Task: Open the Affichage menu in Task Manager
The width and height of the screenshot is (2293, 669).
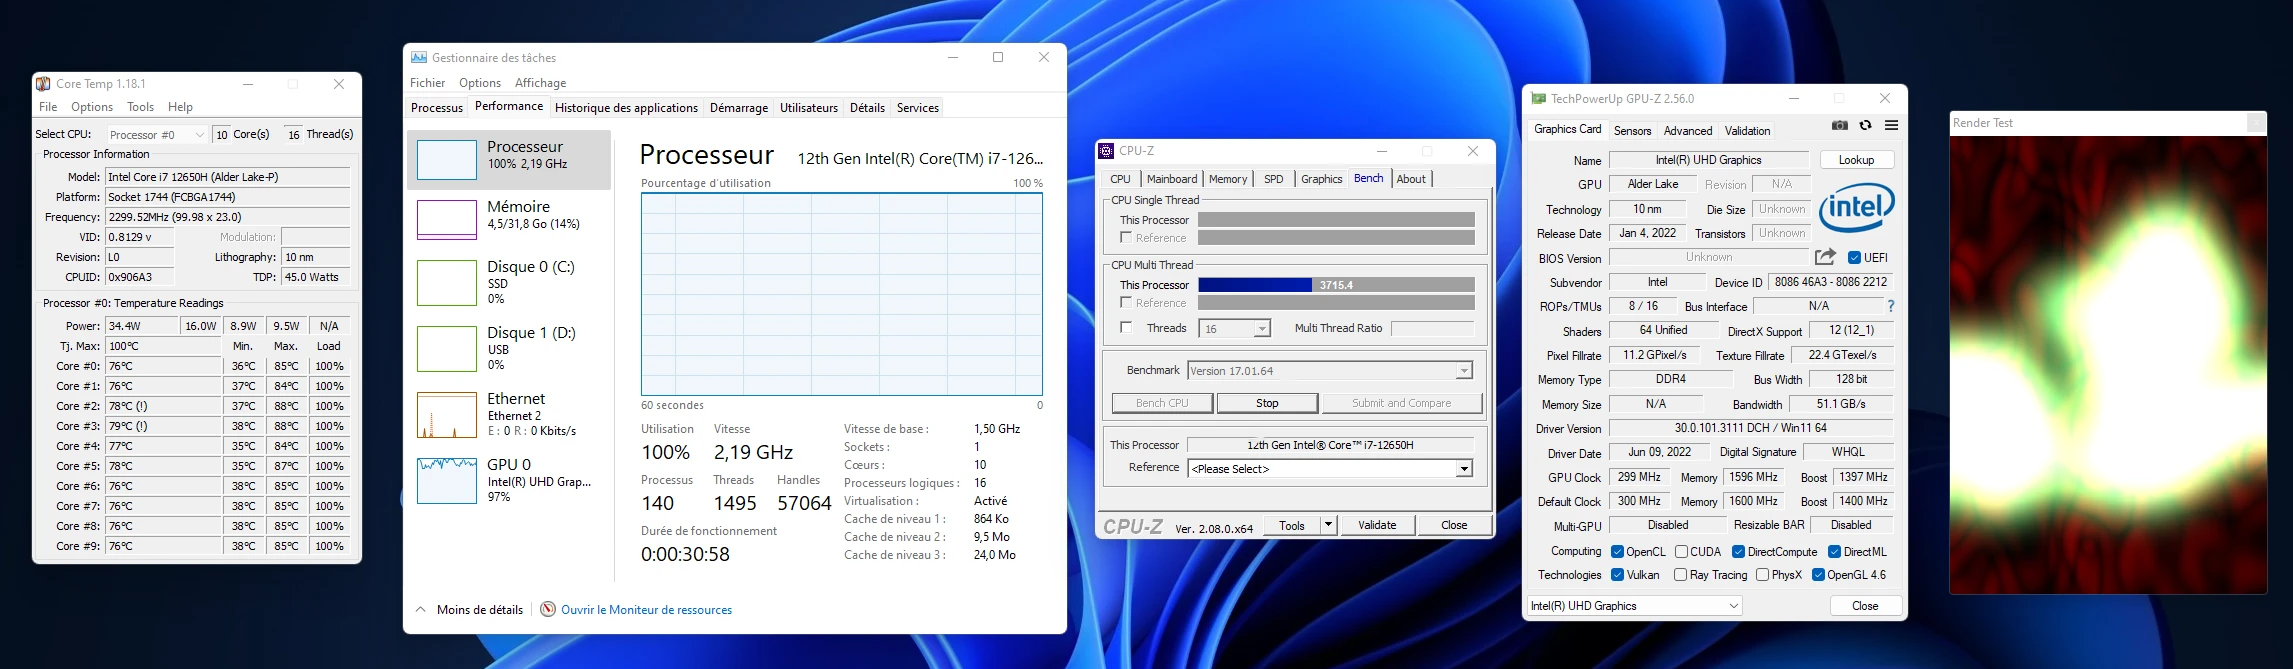Action: click(x=540, y=83)
